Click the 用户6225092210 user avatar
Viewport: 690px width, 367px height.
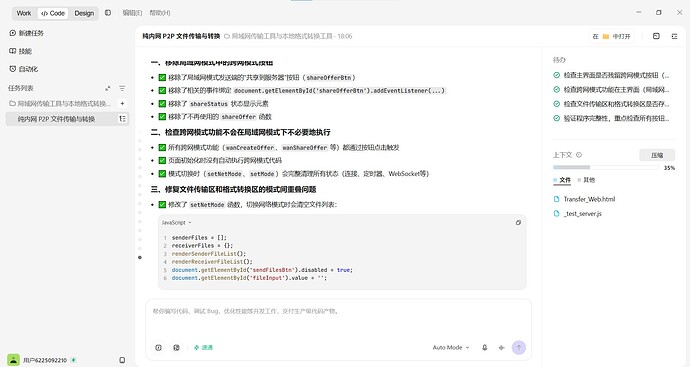click(14, 360)
